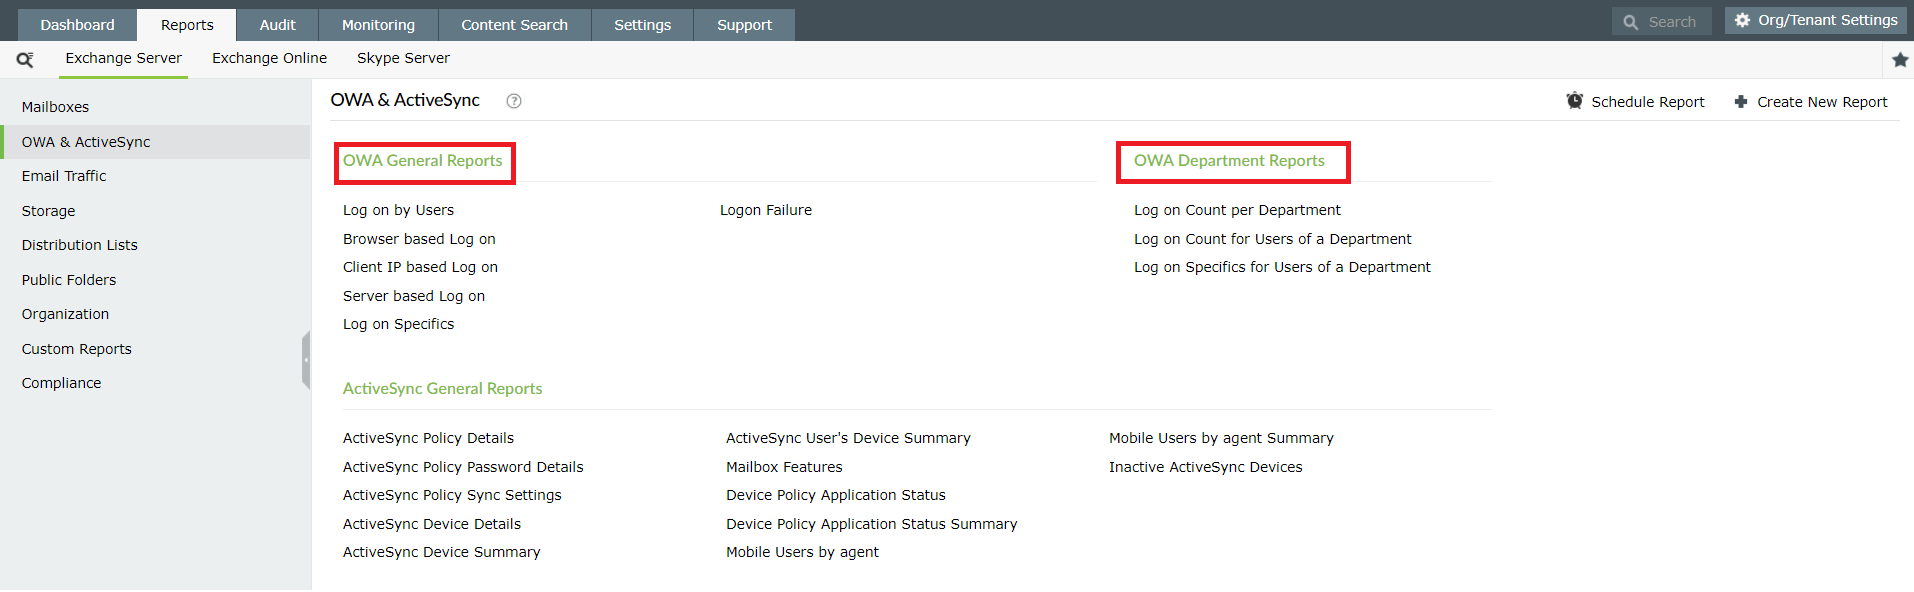The image size is (1914, 592).
Task: Click the favorites star icon
Action: [x=1900, y=60]
